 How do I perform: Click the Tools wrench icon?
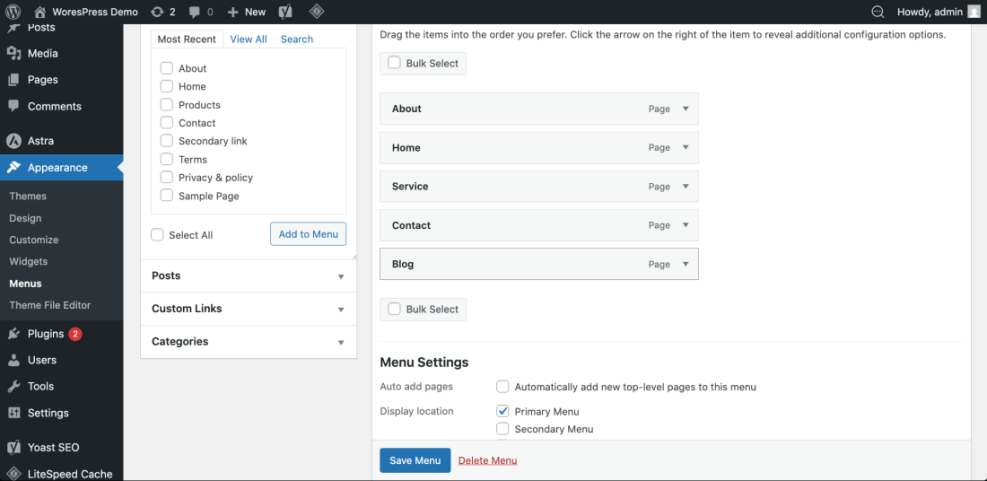[x=14, y=387]
